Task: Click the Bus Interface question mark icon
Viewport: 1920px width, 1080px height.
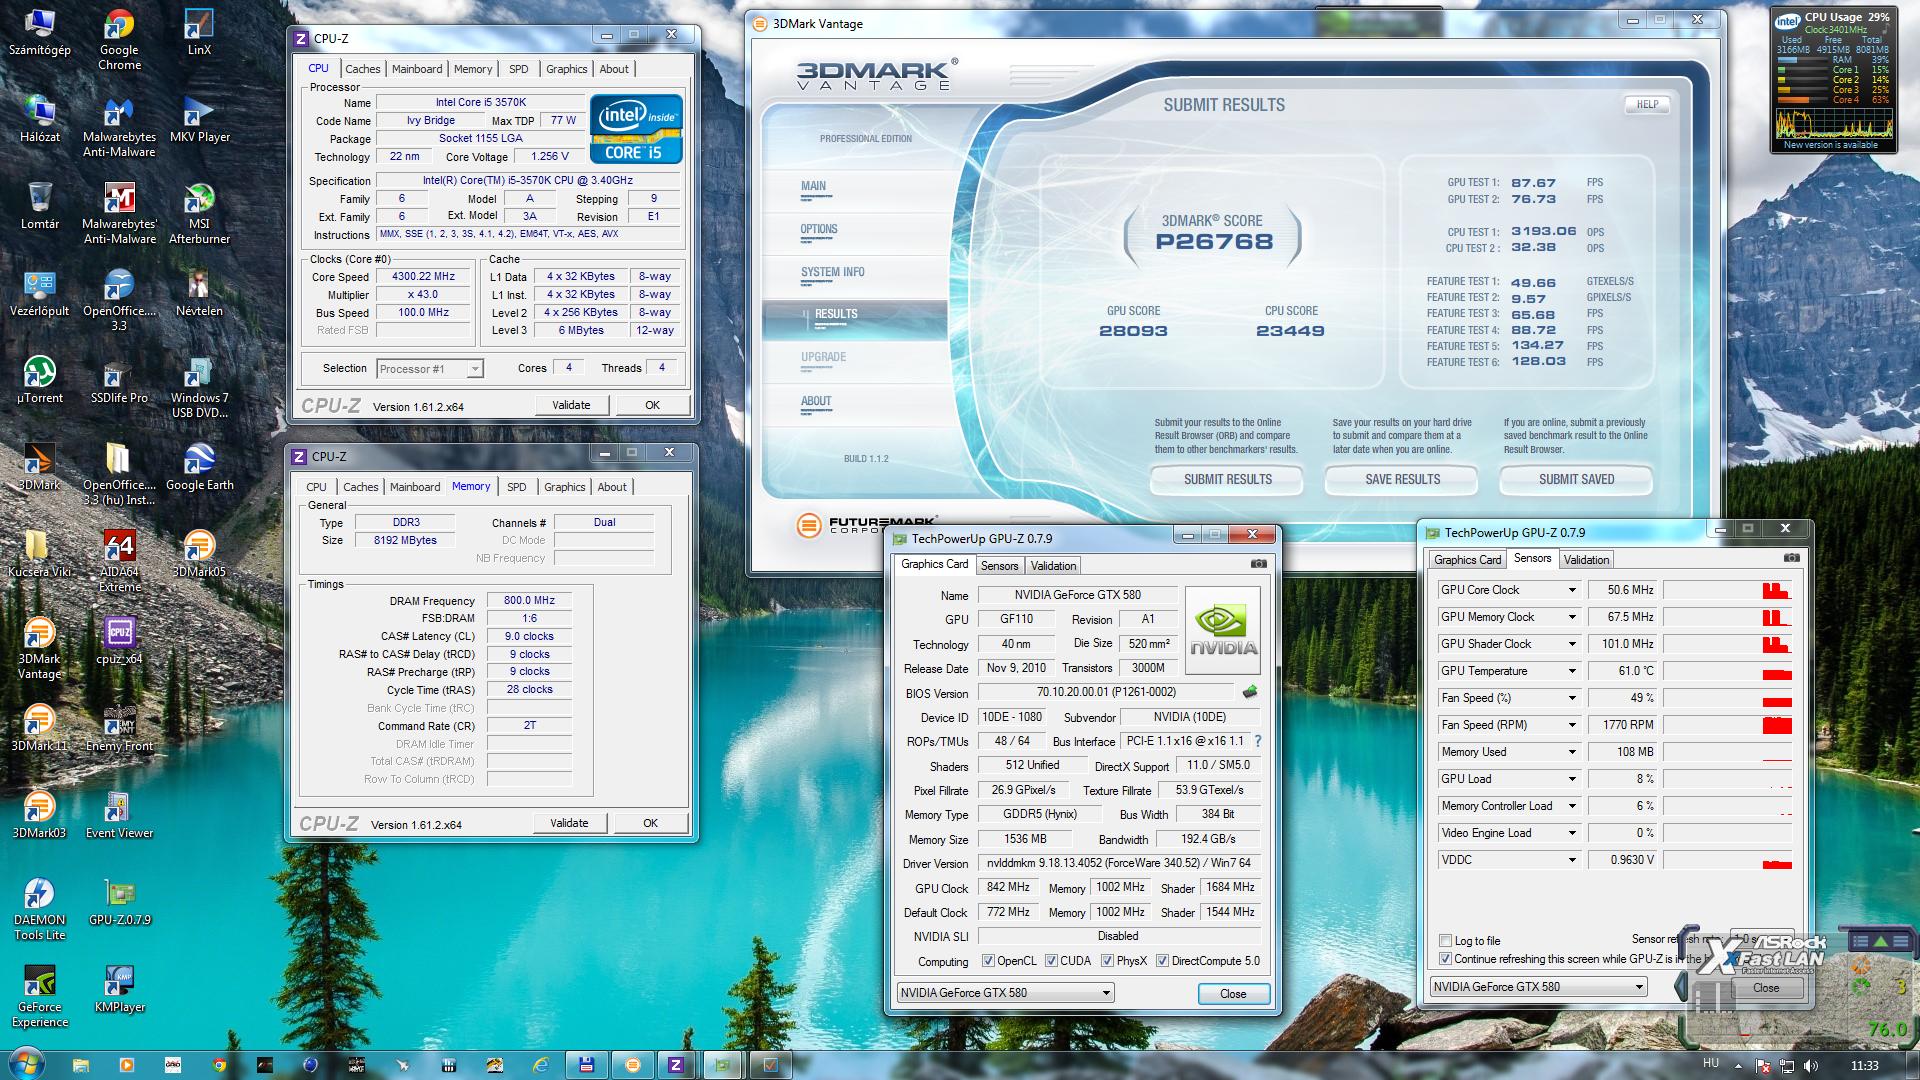Action: (1257, 741)
